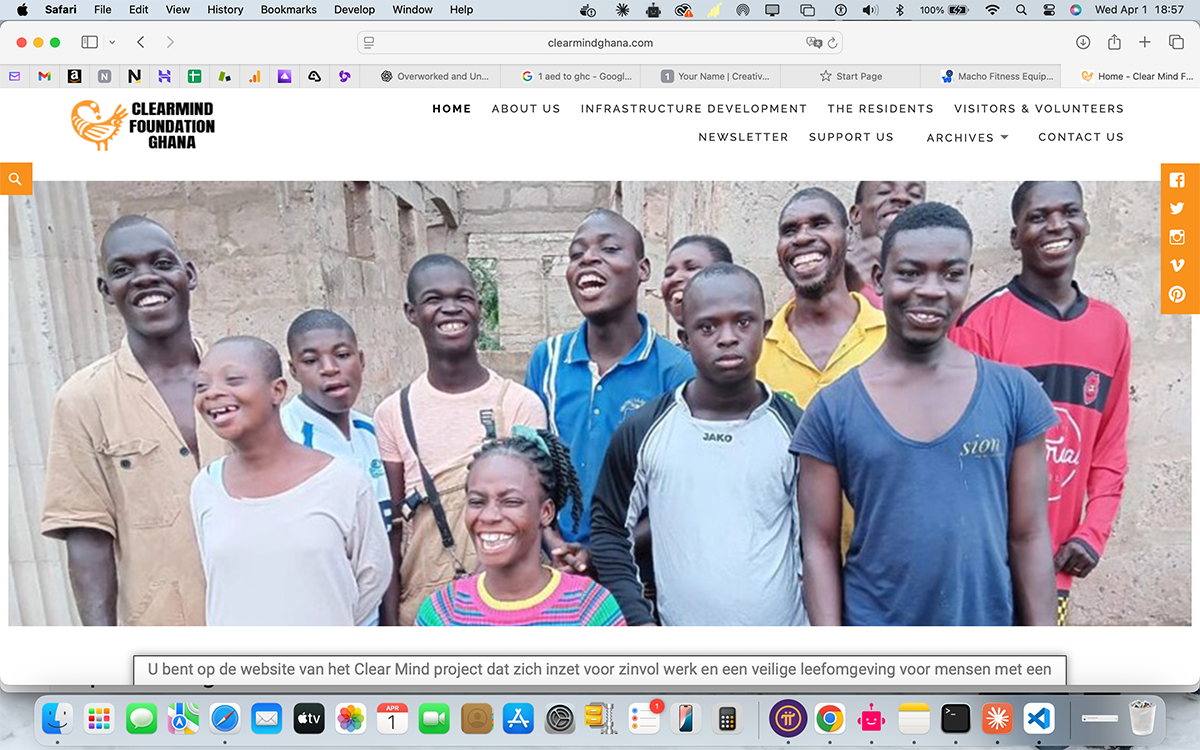This screenshot has height=750, width=1200.
Task: Open Downloads via the Safari toolbar icon
Action: pos(1083,42)
